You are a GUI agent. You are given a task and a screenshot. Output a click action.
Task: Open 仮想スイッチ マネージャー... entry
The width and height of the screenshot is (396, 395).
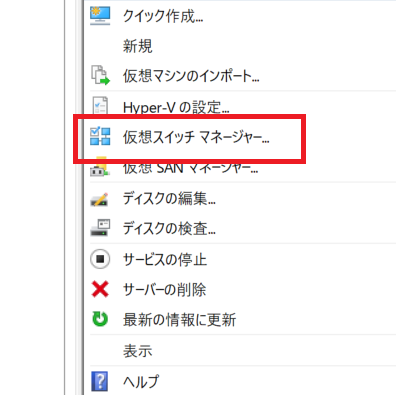[x=196, y=137]
